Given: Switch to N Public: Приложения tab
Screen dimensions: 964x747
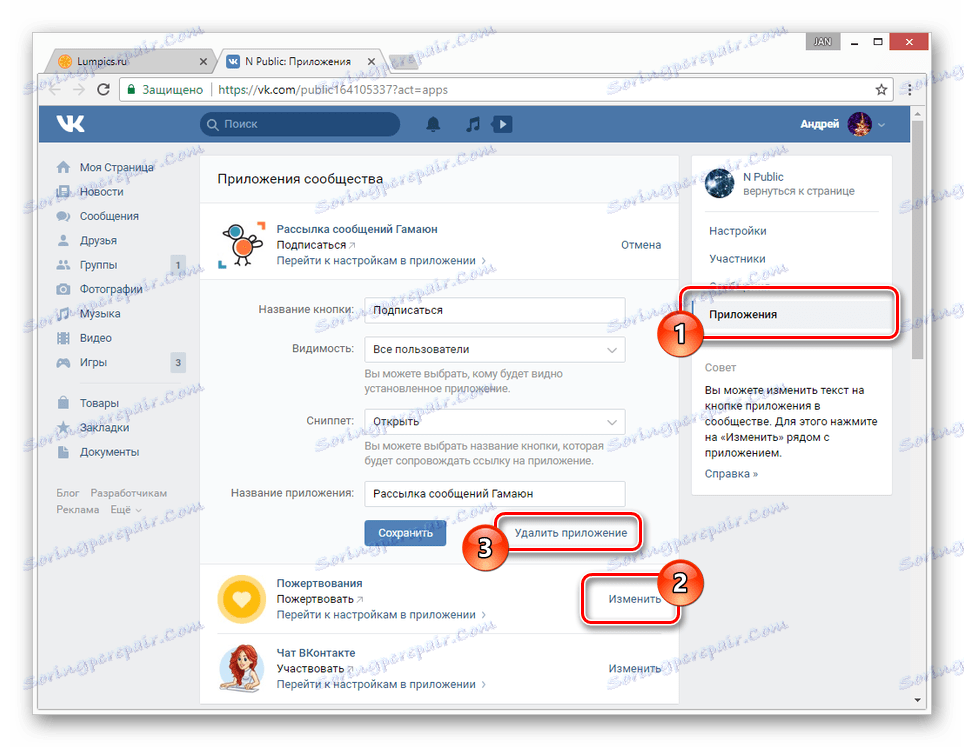Looking at the screenshot, I should click(x=301, y=61).
